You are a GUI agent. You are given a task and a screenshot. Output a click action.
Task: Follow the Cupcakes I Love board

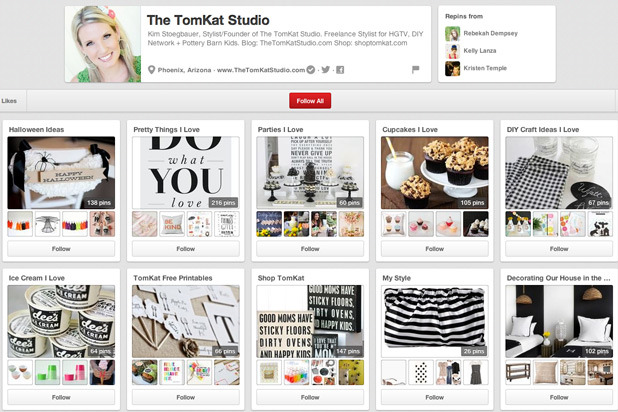434,248
